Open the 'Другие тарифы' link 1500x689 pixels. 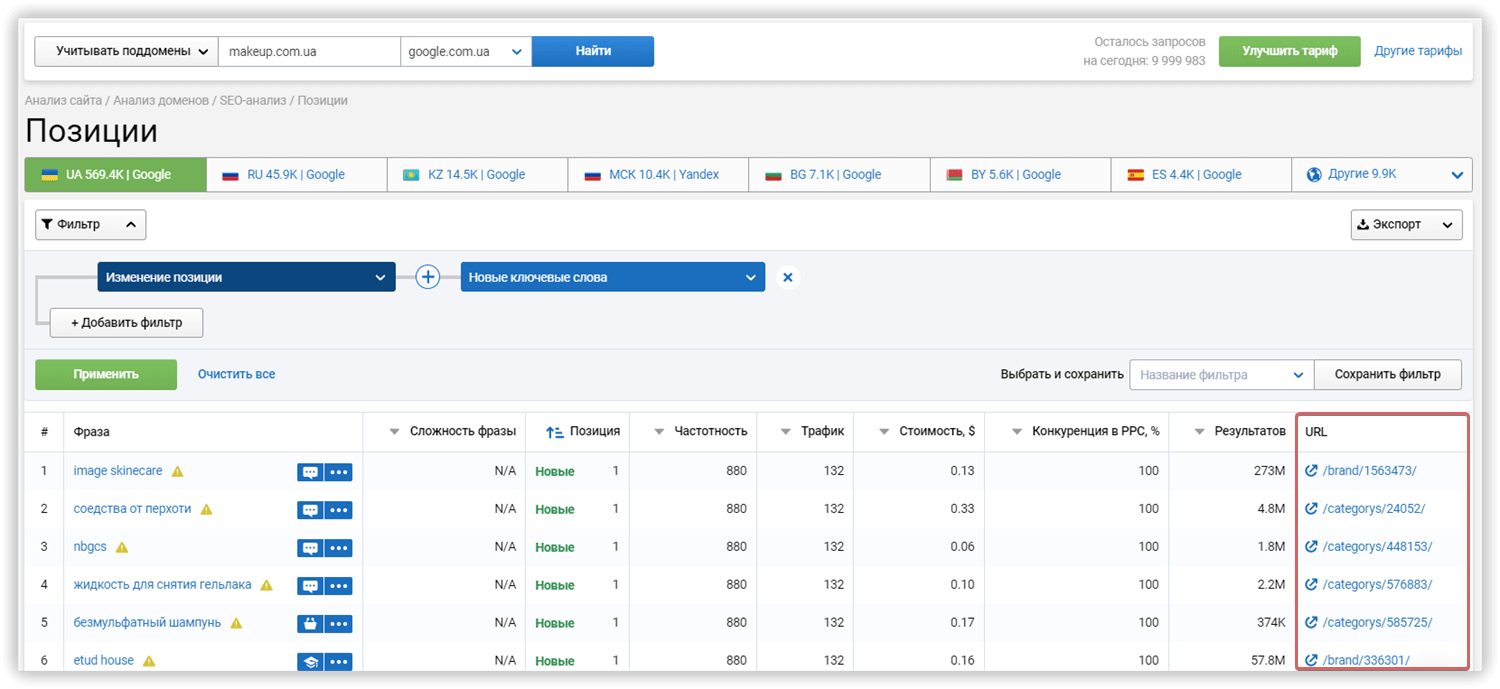[1418, 51]
